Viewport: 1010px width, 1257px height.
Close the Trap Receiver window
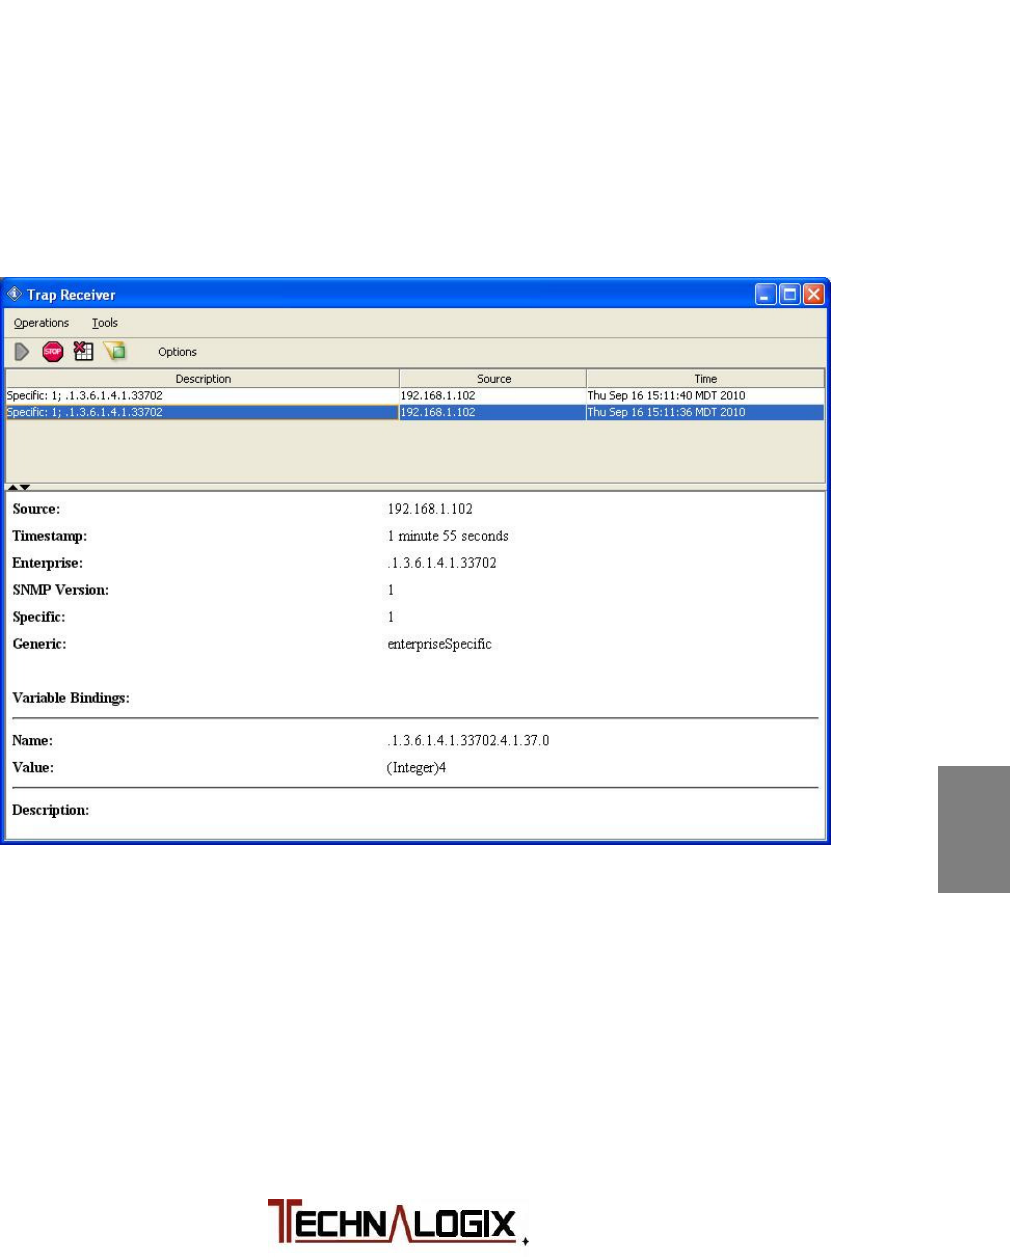click(813, 294)
